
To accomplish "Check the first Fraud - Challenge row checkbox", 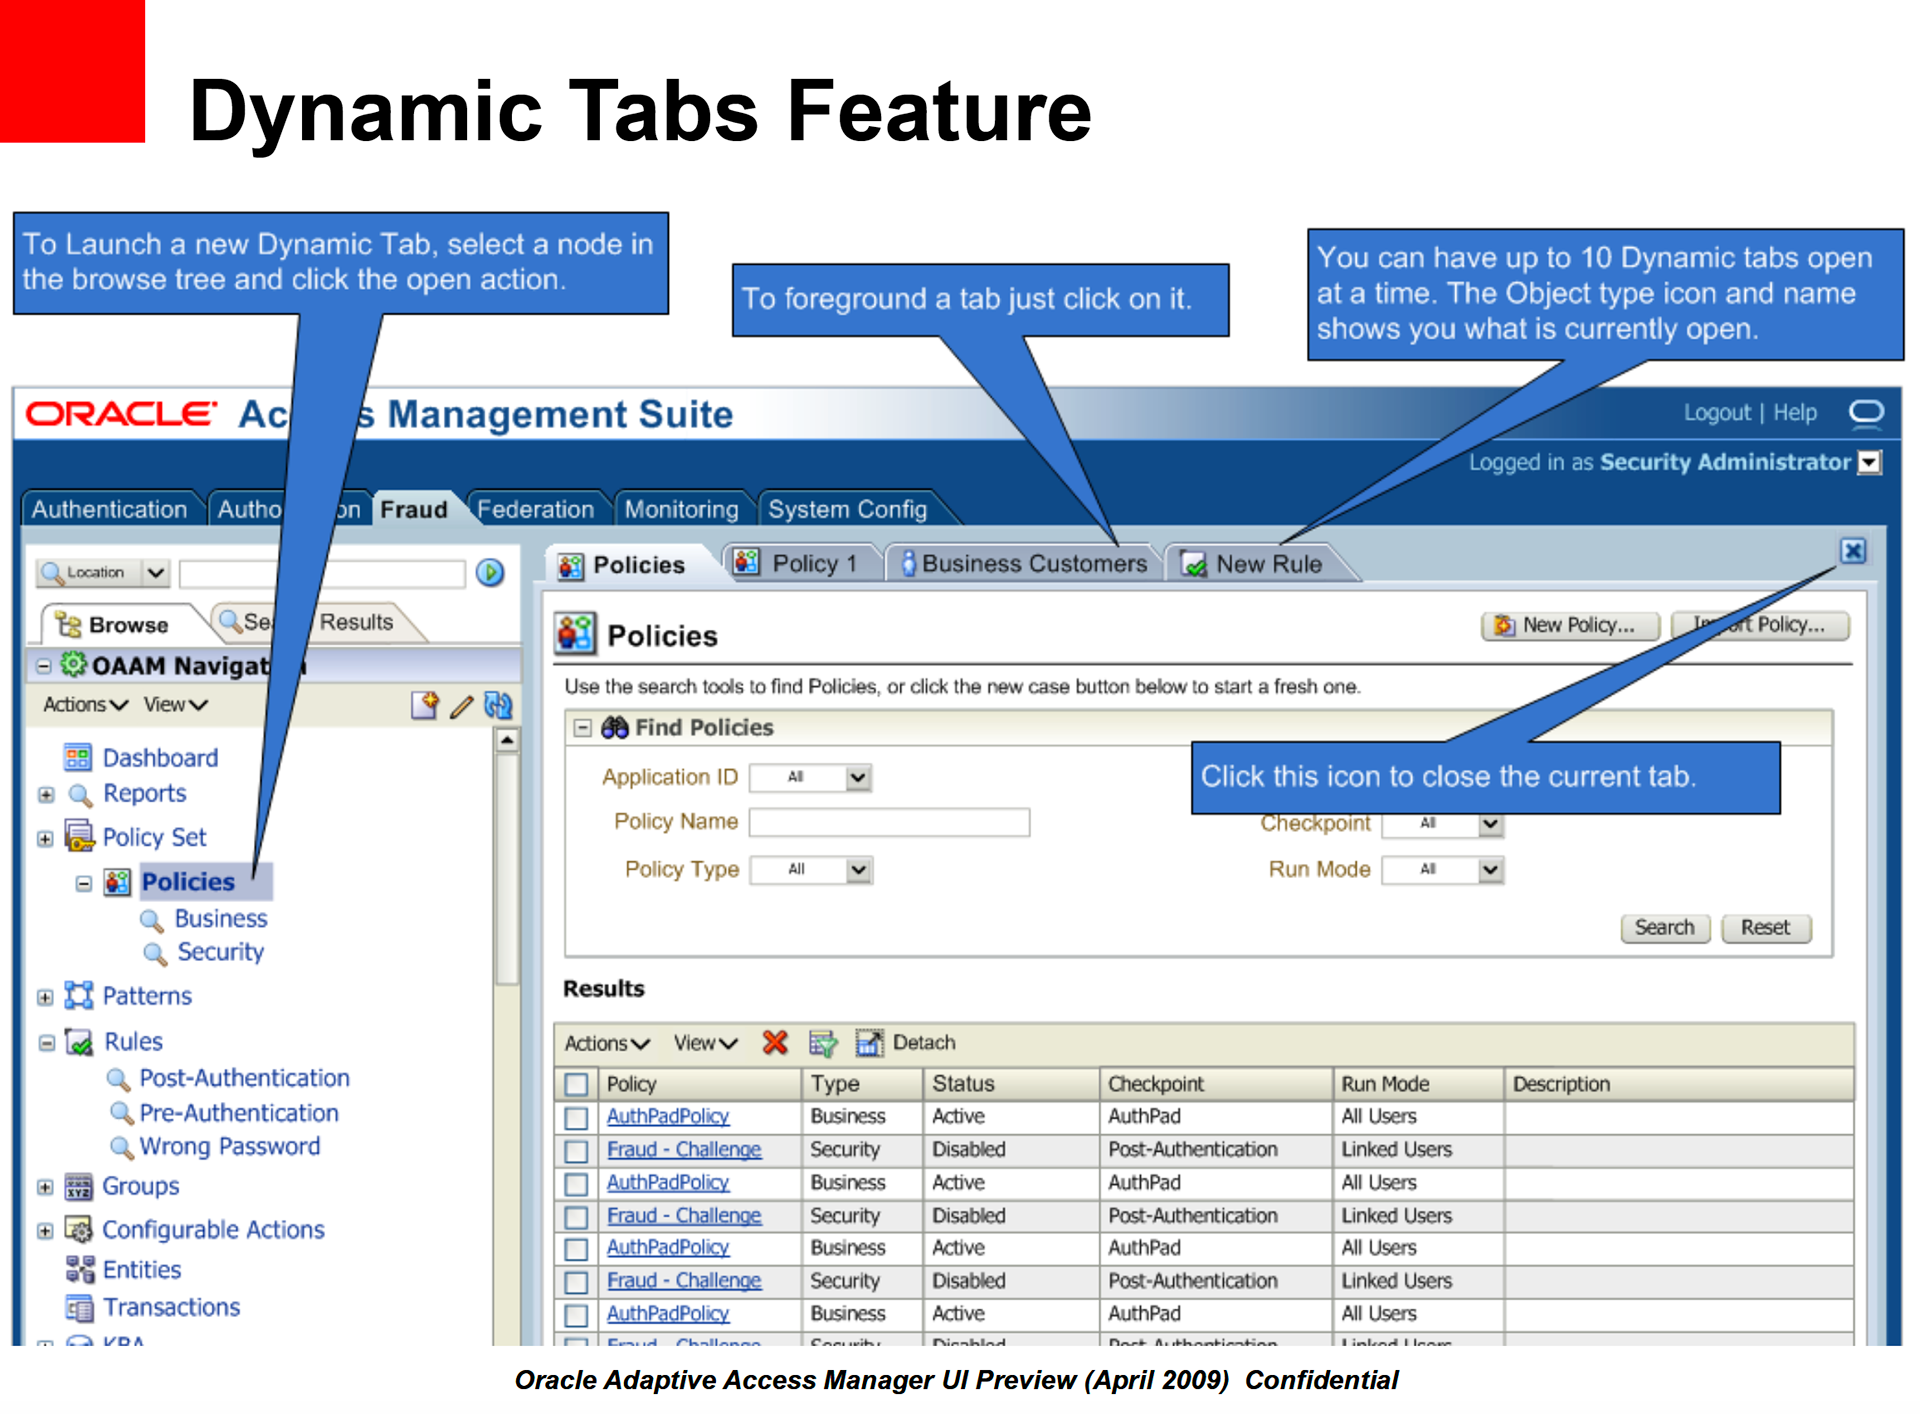I will (x=576, y=1151).
